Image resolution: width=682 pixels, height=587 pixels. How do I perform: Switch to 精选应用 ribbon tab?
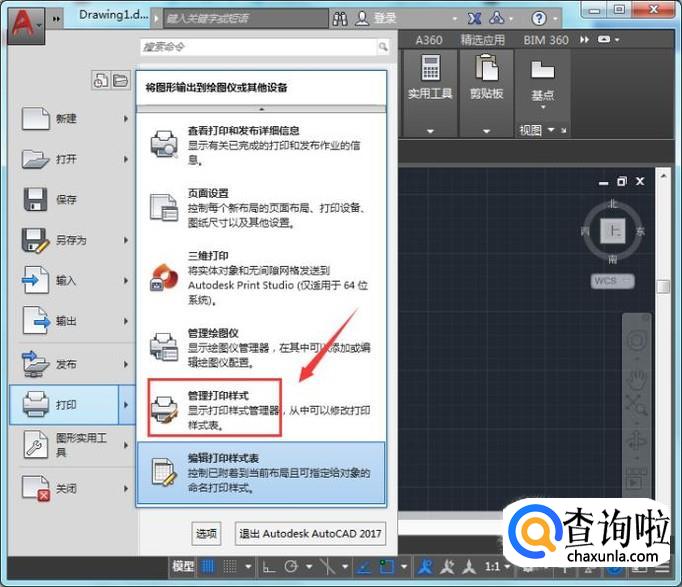(483, 40)
